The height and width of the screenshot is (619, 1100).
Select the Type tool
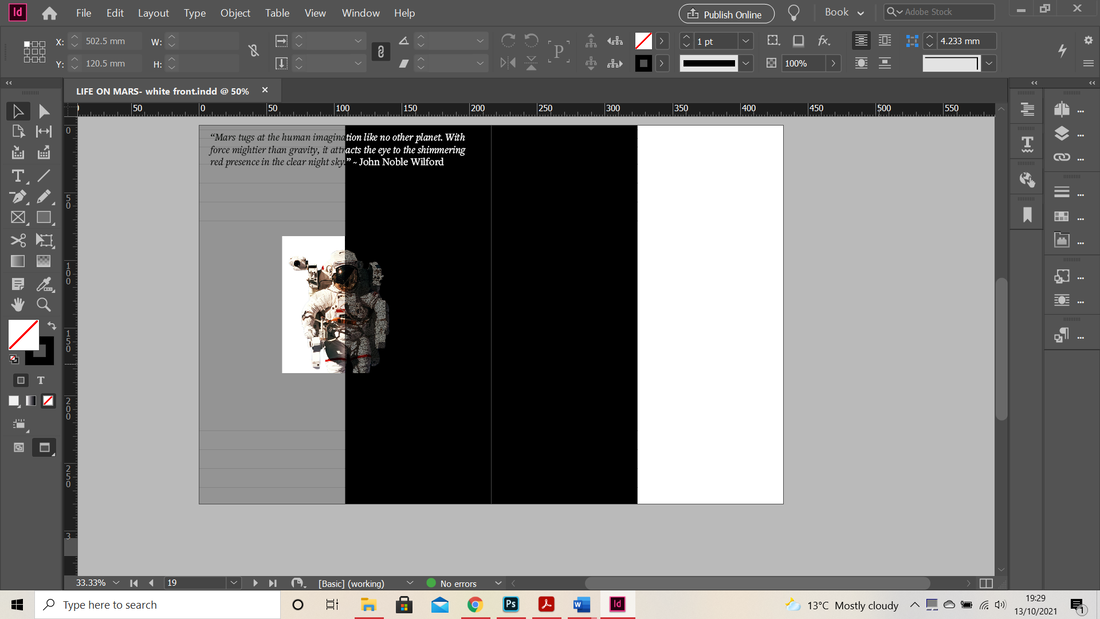coord(18,175)
